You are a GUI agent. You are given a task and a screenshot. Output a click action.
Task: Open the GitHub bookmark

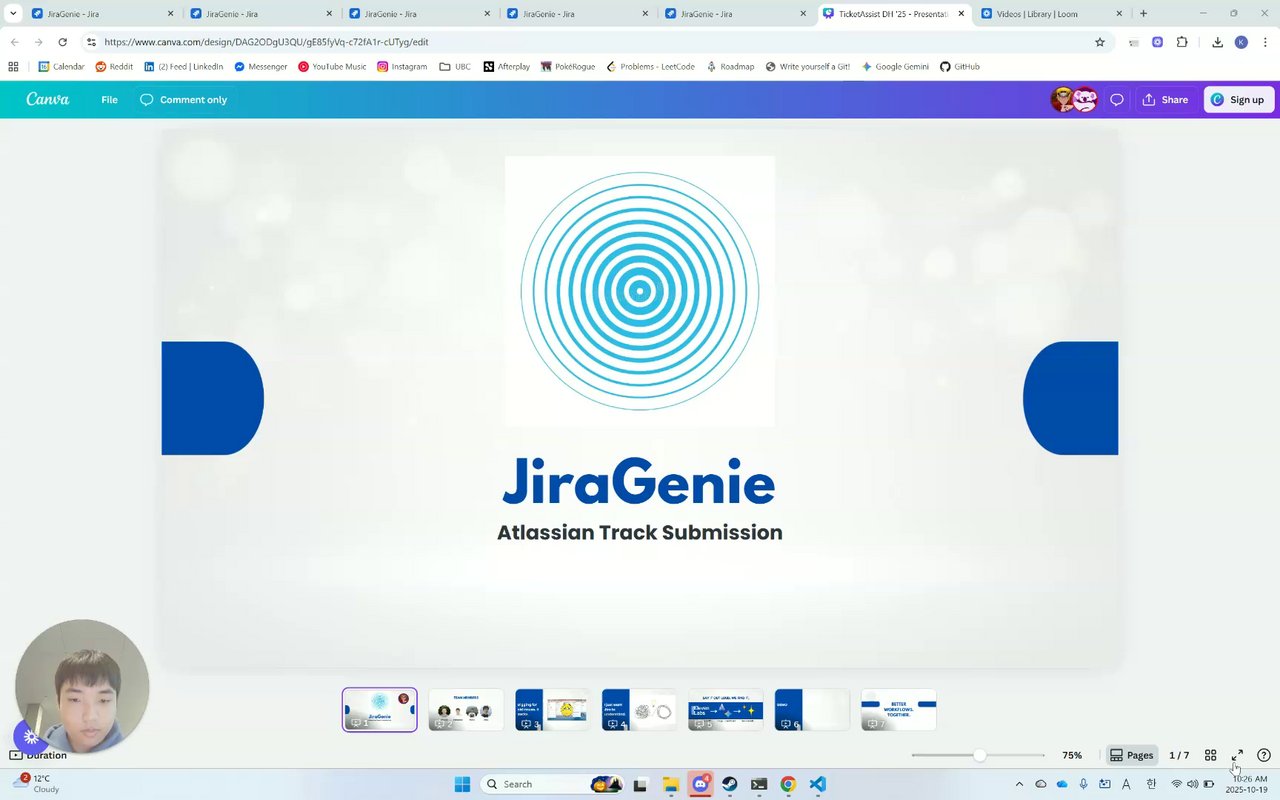click(x=959, y=67)
